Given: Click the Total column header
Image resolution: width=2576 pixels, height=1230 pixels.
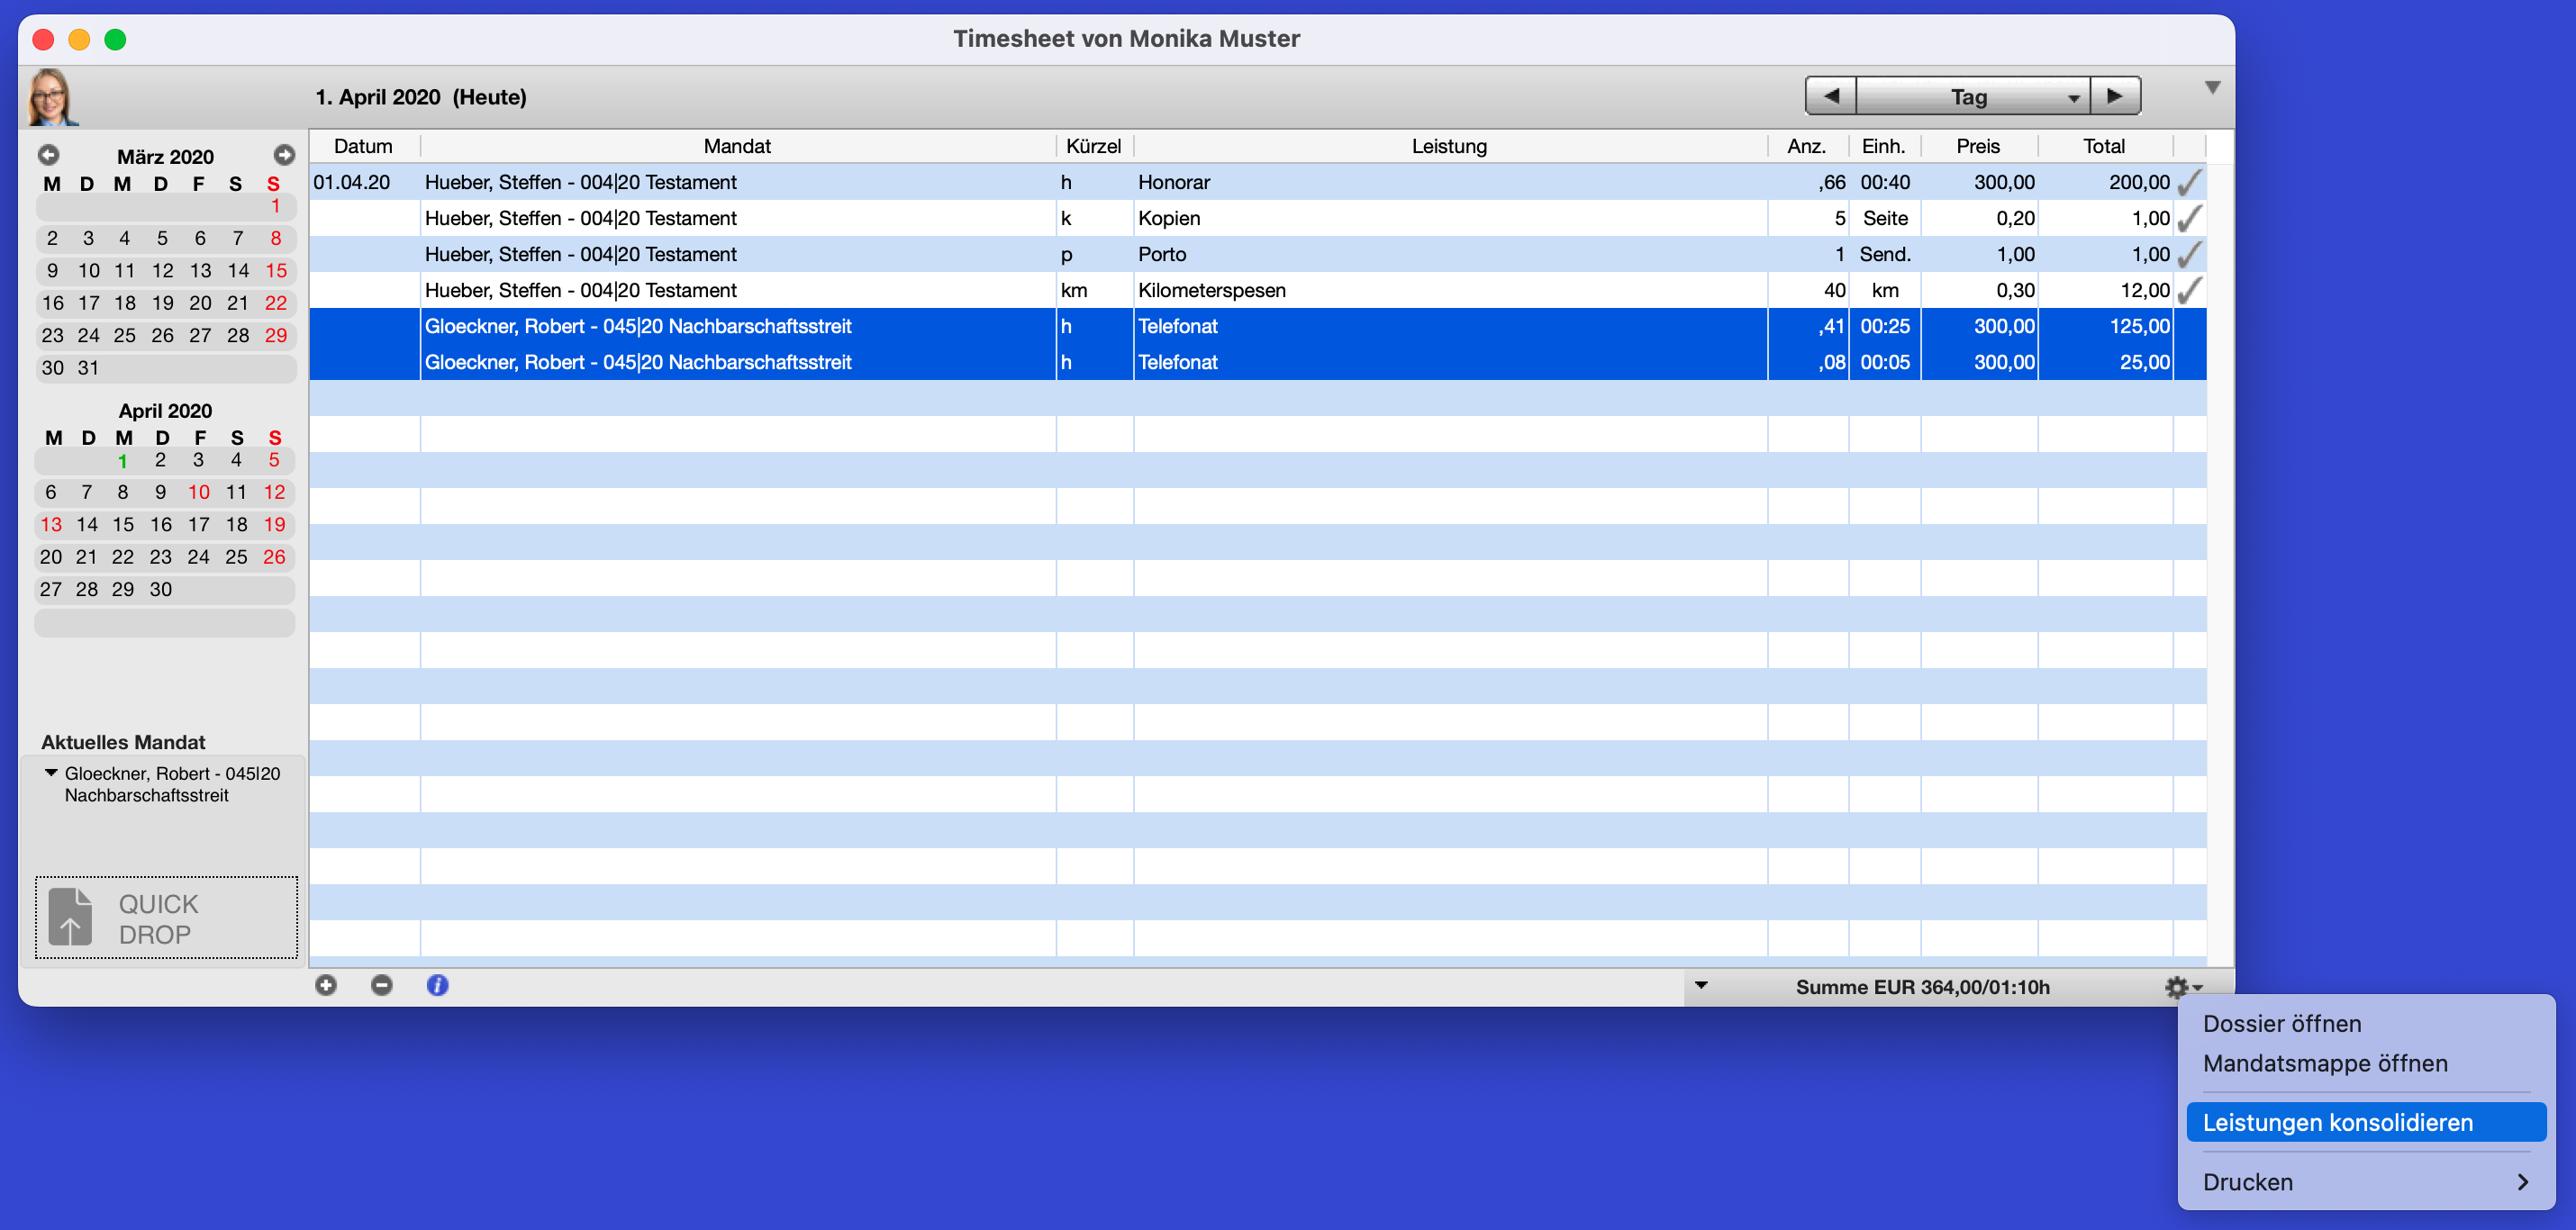Looking at the screenshot, I should coord(2104,146).
